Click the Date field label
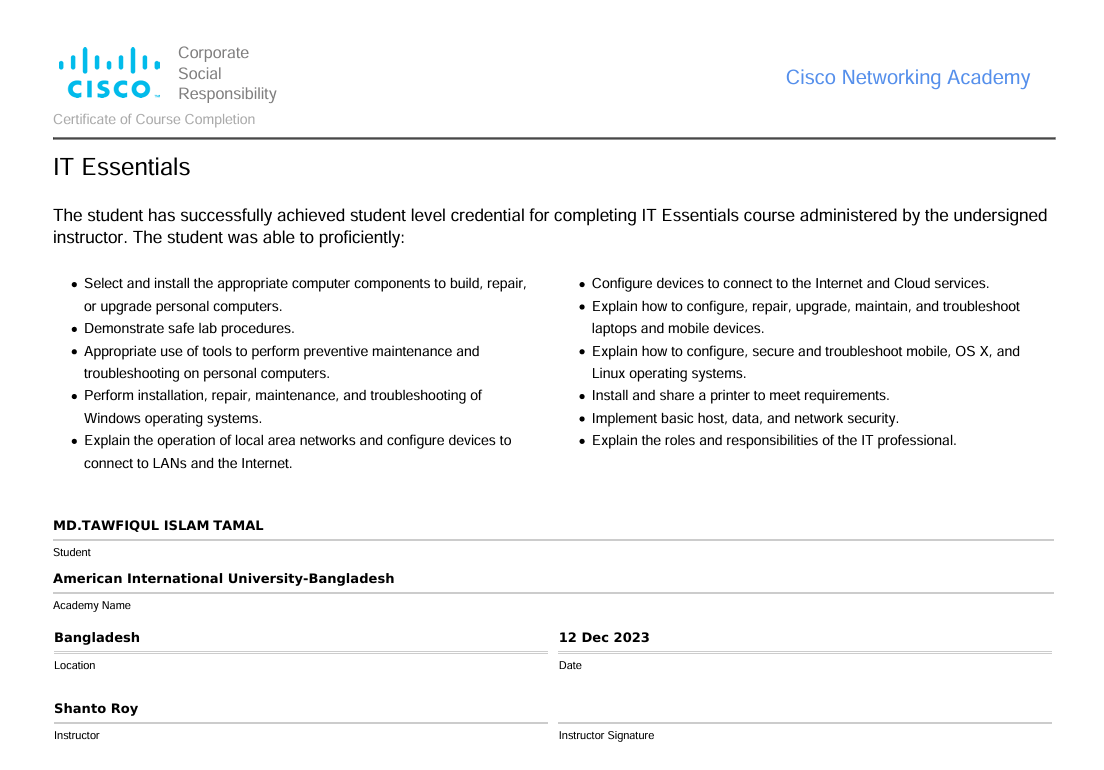 coord(570,666)
